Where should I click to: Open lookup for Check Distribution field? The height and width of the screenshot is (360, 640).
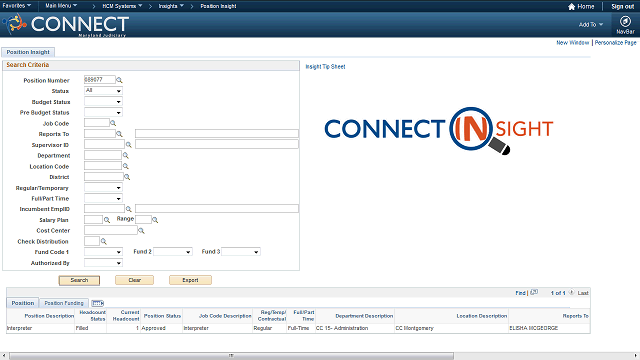coord(104,241)
